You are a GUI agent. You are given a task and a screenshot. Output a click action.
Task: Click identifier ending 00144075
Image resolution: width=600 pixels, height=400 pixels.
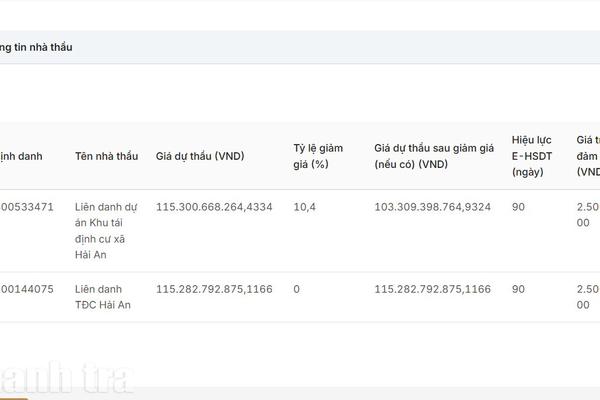26,289
